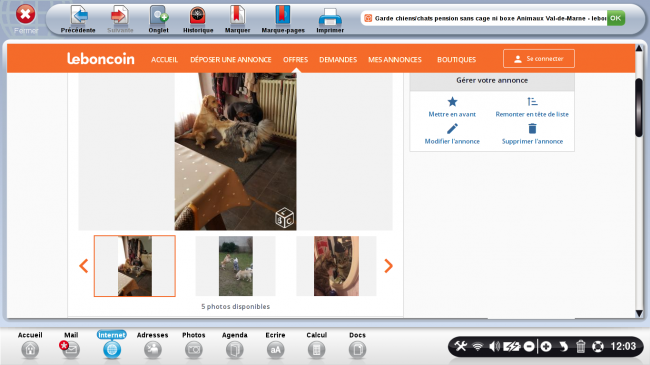The width and height of the screenshot is (650, 365).
Task: Open the Photos app in the dock
Action: (194, 345)
